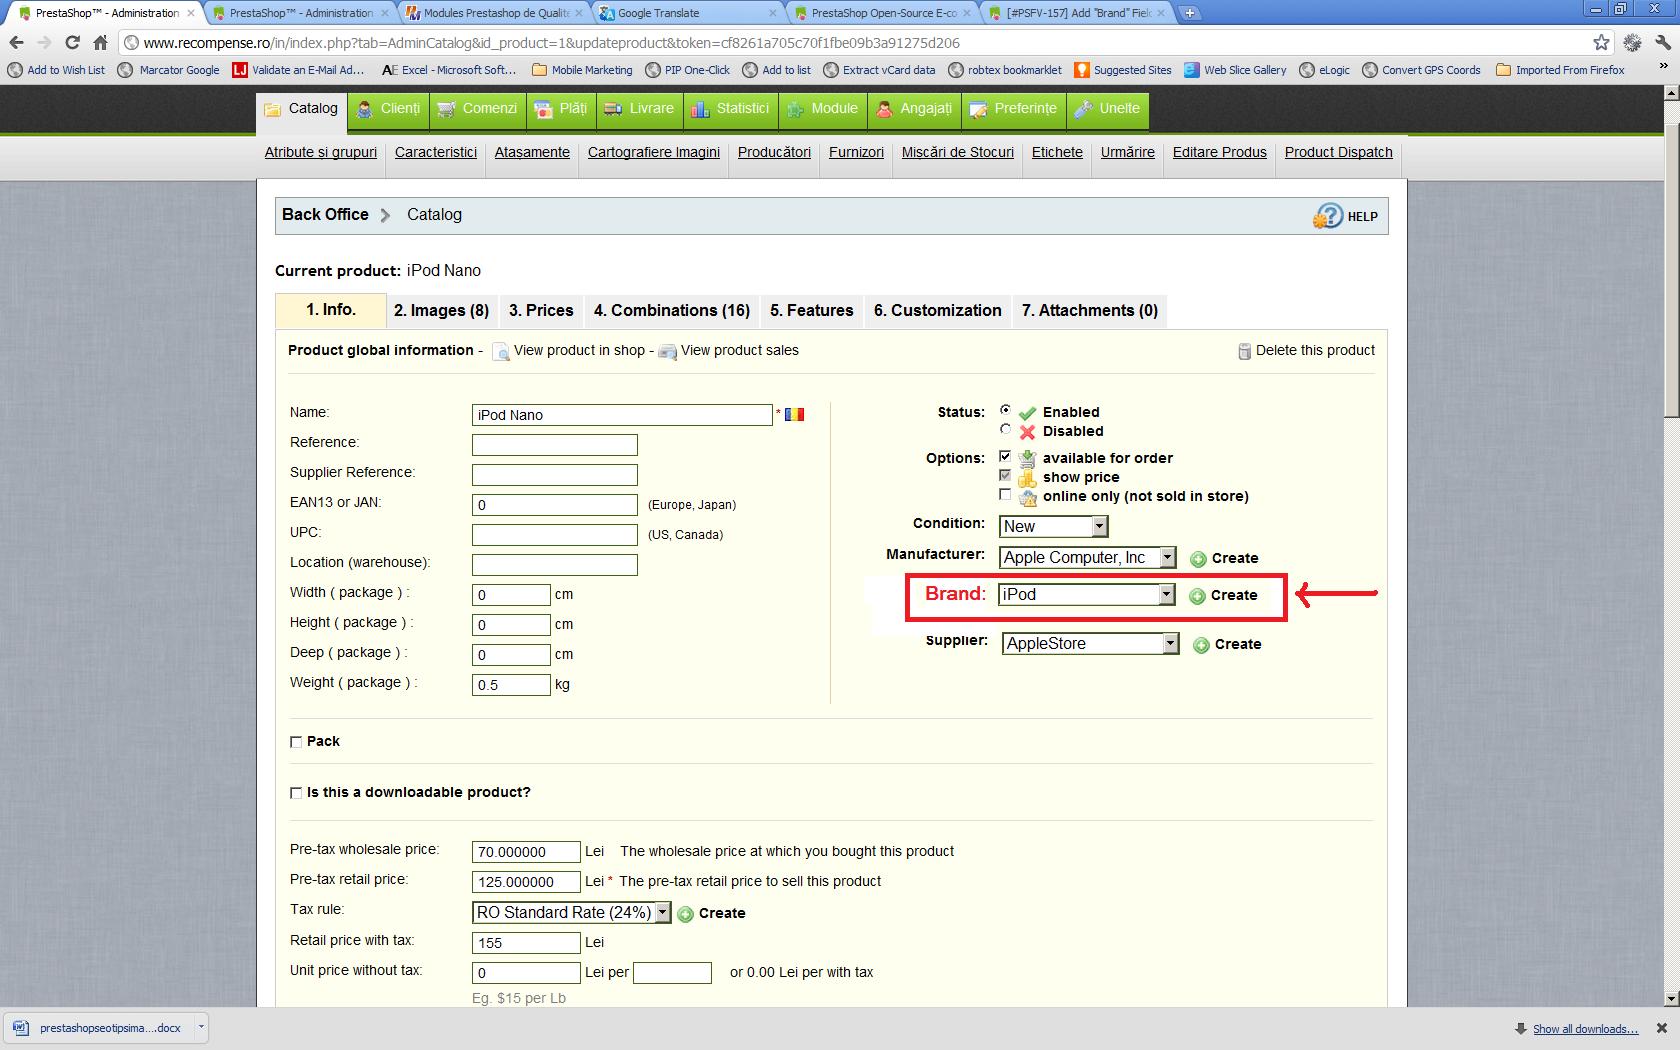This screenshot has width=1680, height=1050.
Task: Open the download item options arrow
Action: [201, 1027]
